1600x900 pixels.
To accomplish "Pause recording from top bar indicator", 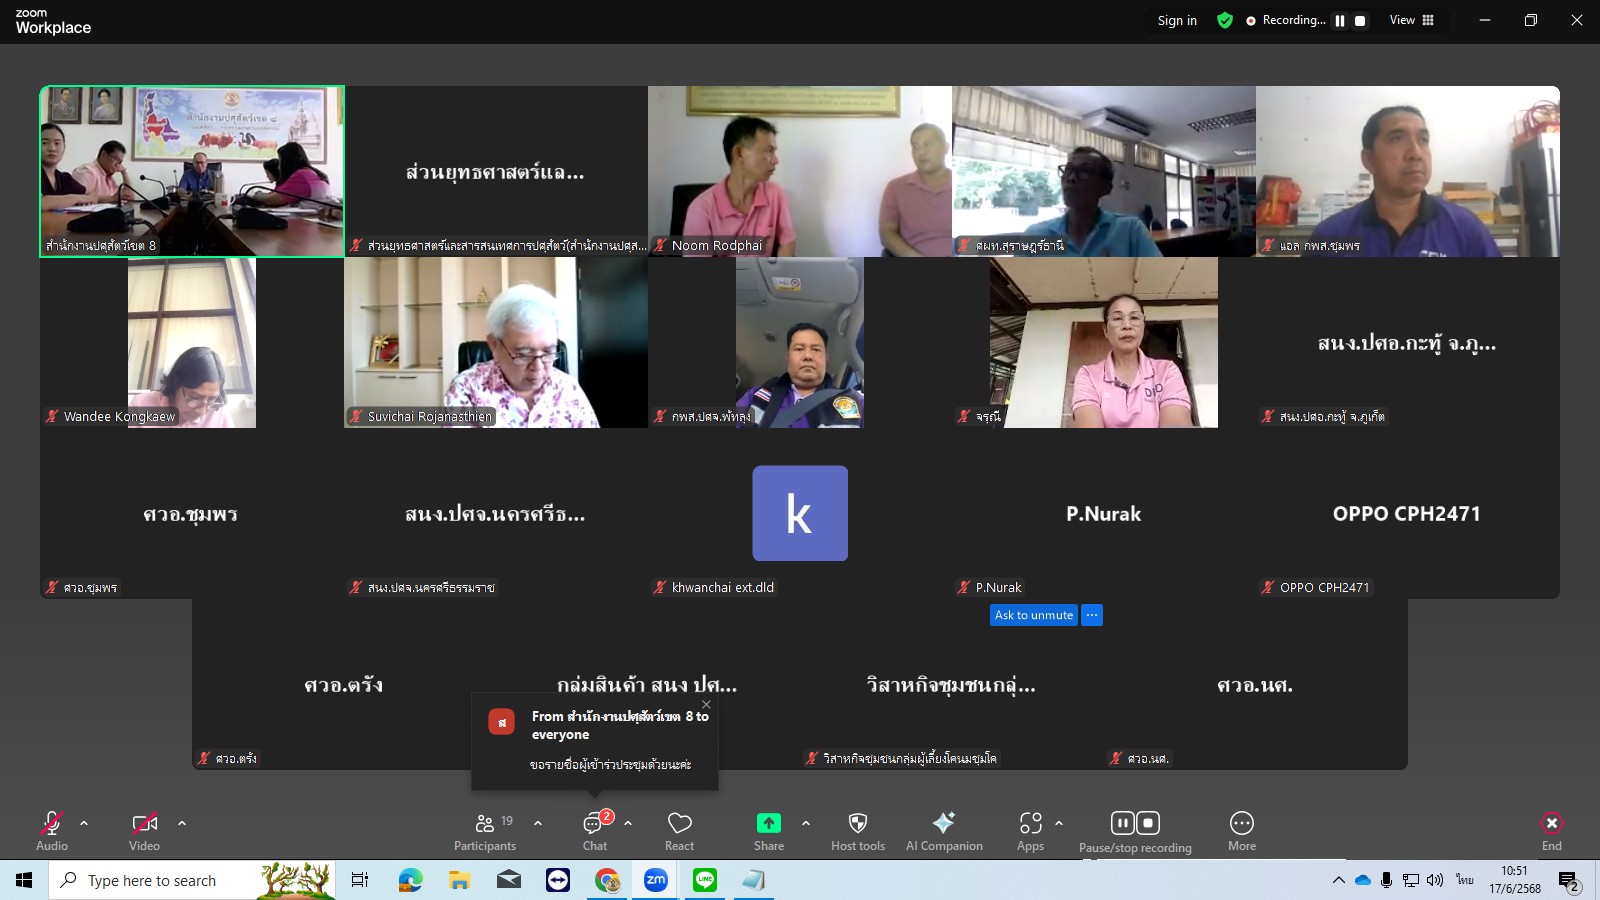I will 1340,20.
